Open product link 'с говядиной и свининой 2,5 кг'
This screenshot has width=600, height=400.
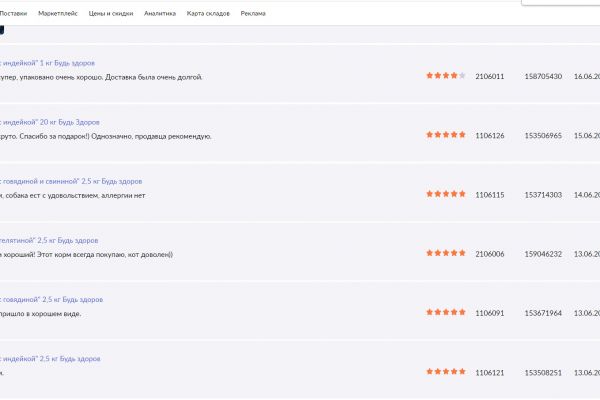coord(71,181)
